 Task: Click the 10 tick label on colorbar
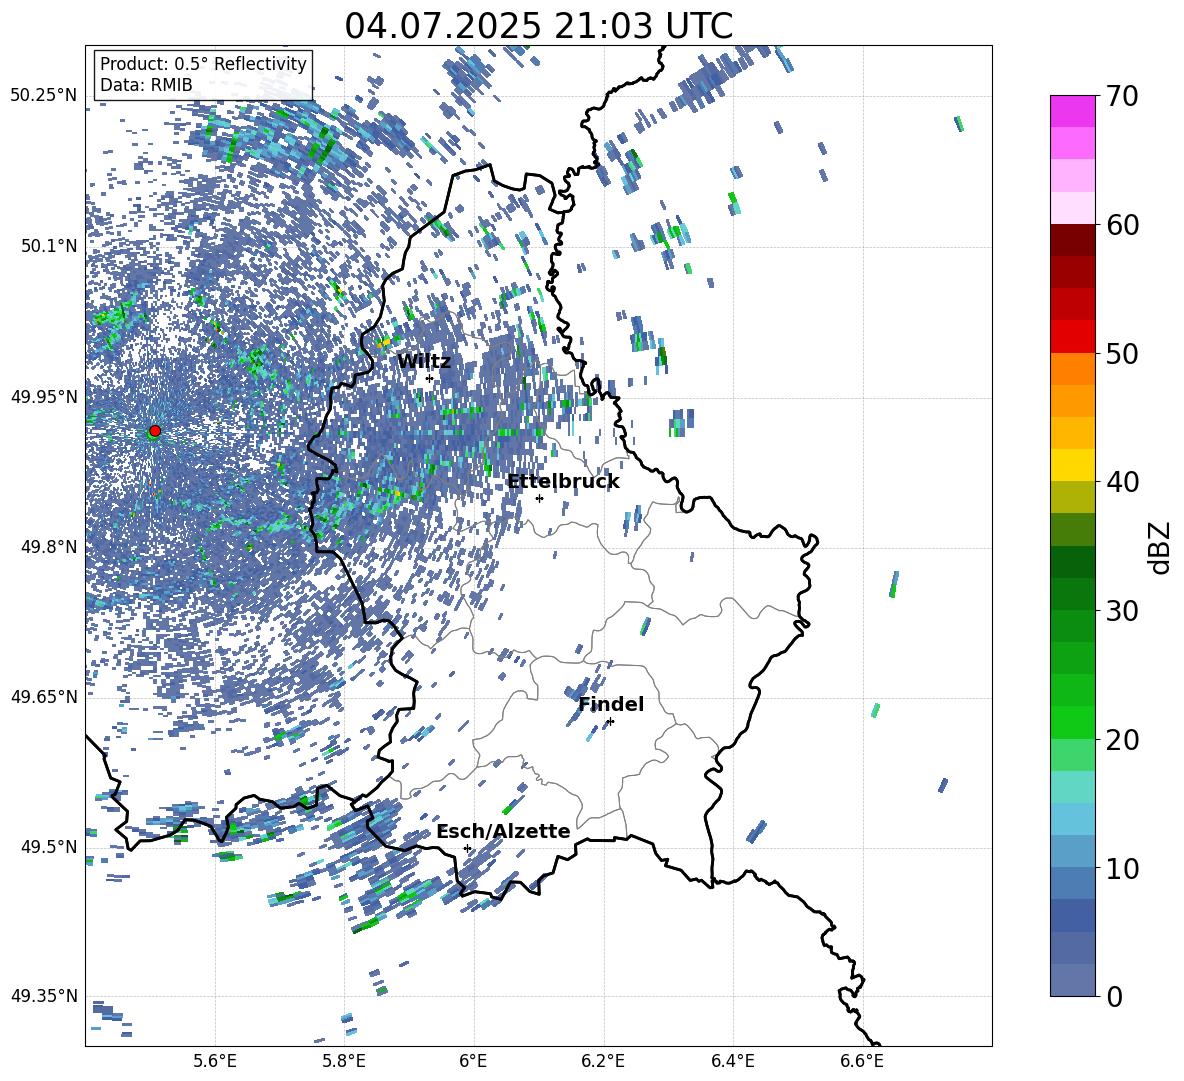[x=1122, y=868]
